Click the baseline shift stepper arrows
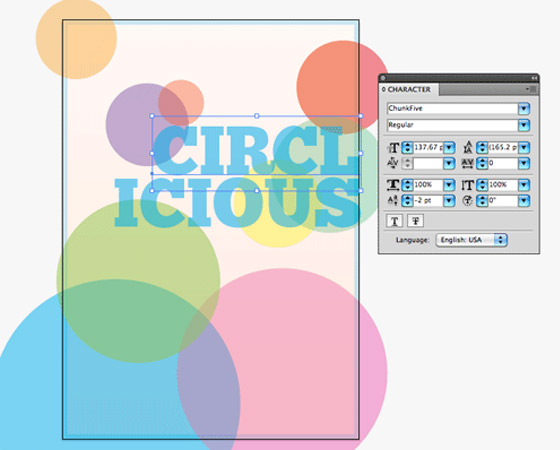This screenshot has height=450, width=560. coord(407,201)
